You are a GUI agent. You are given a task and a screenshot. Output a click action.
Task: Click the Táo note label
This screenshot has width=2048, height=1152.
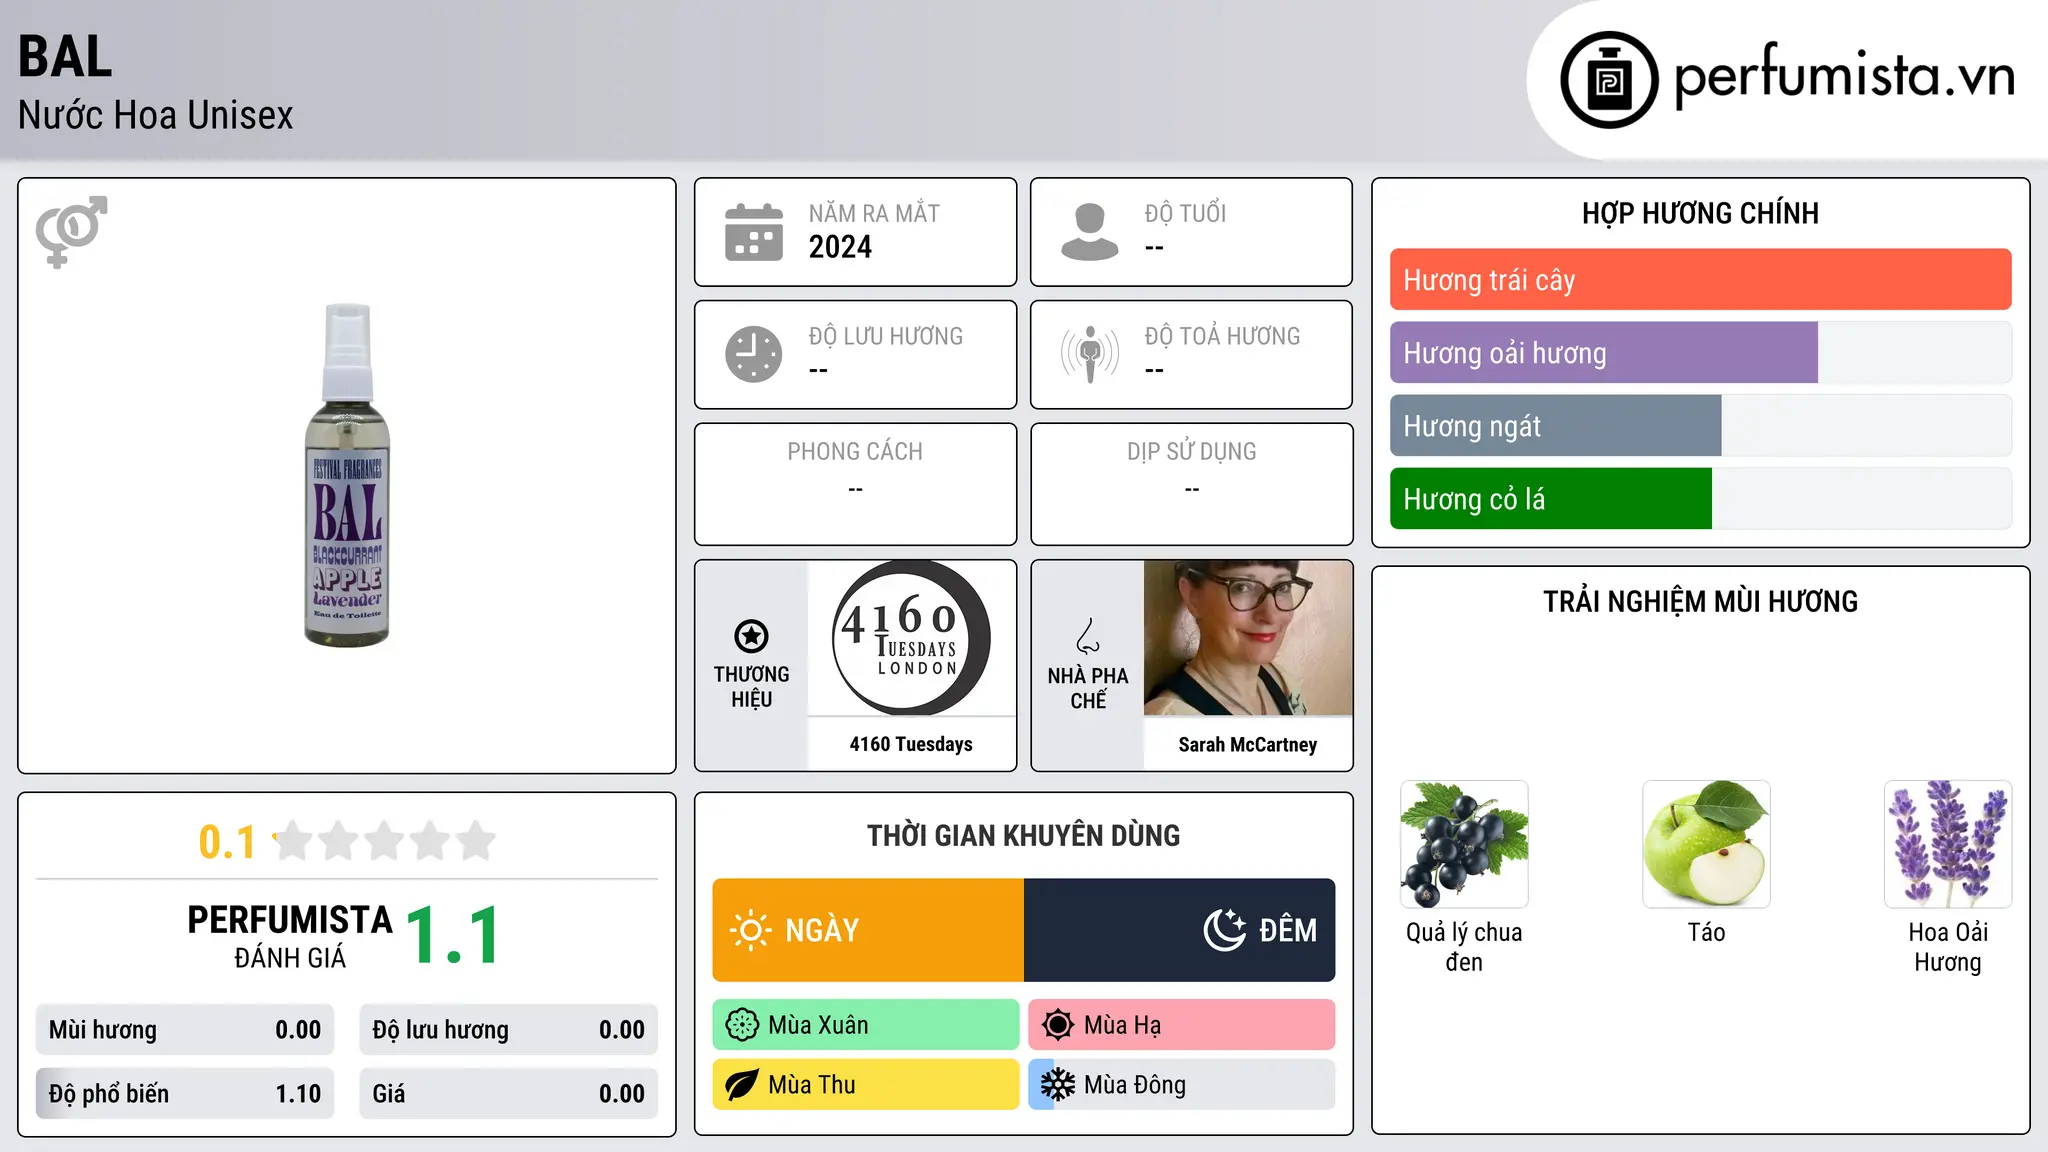tap(1706, 932)
